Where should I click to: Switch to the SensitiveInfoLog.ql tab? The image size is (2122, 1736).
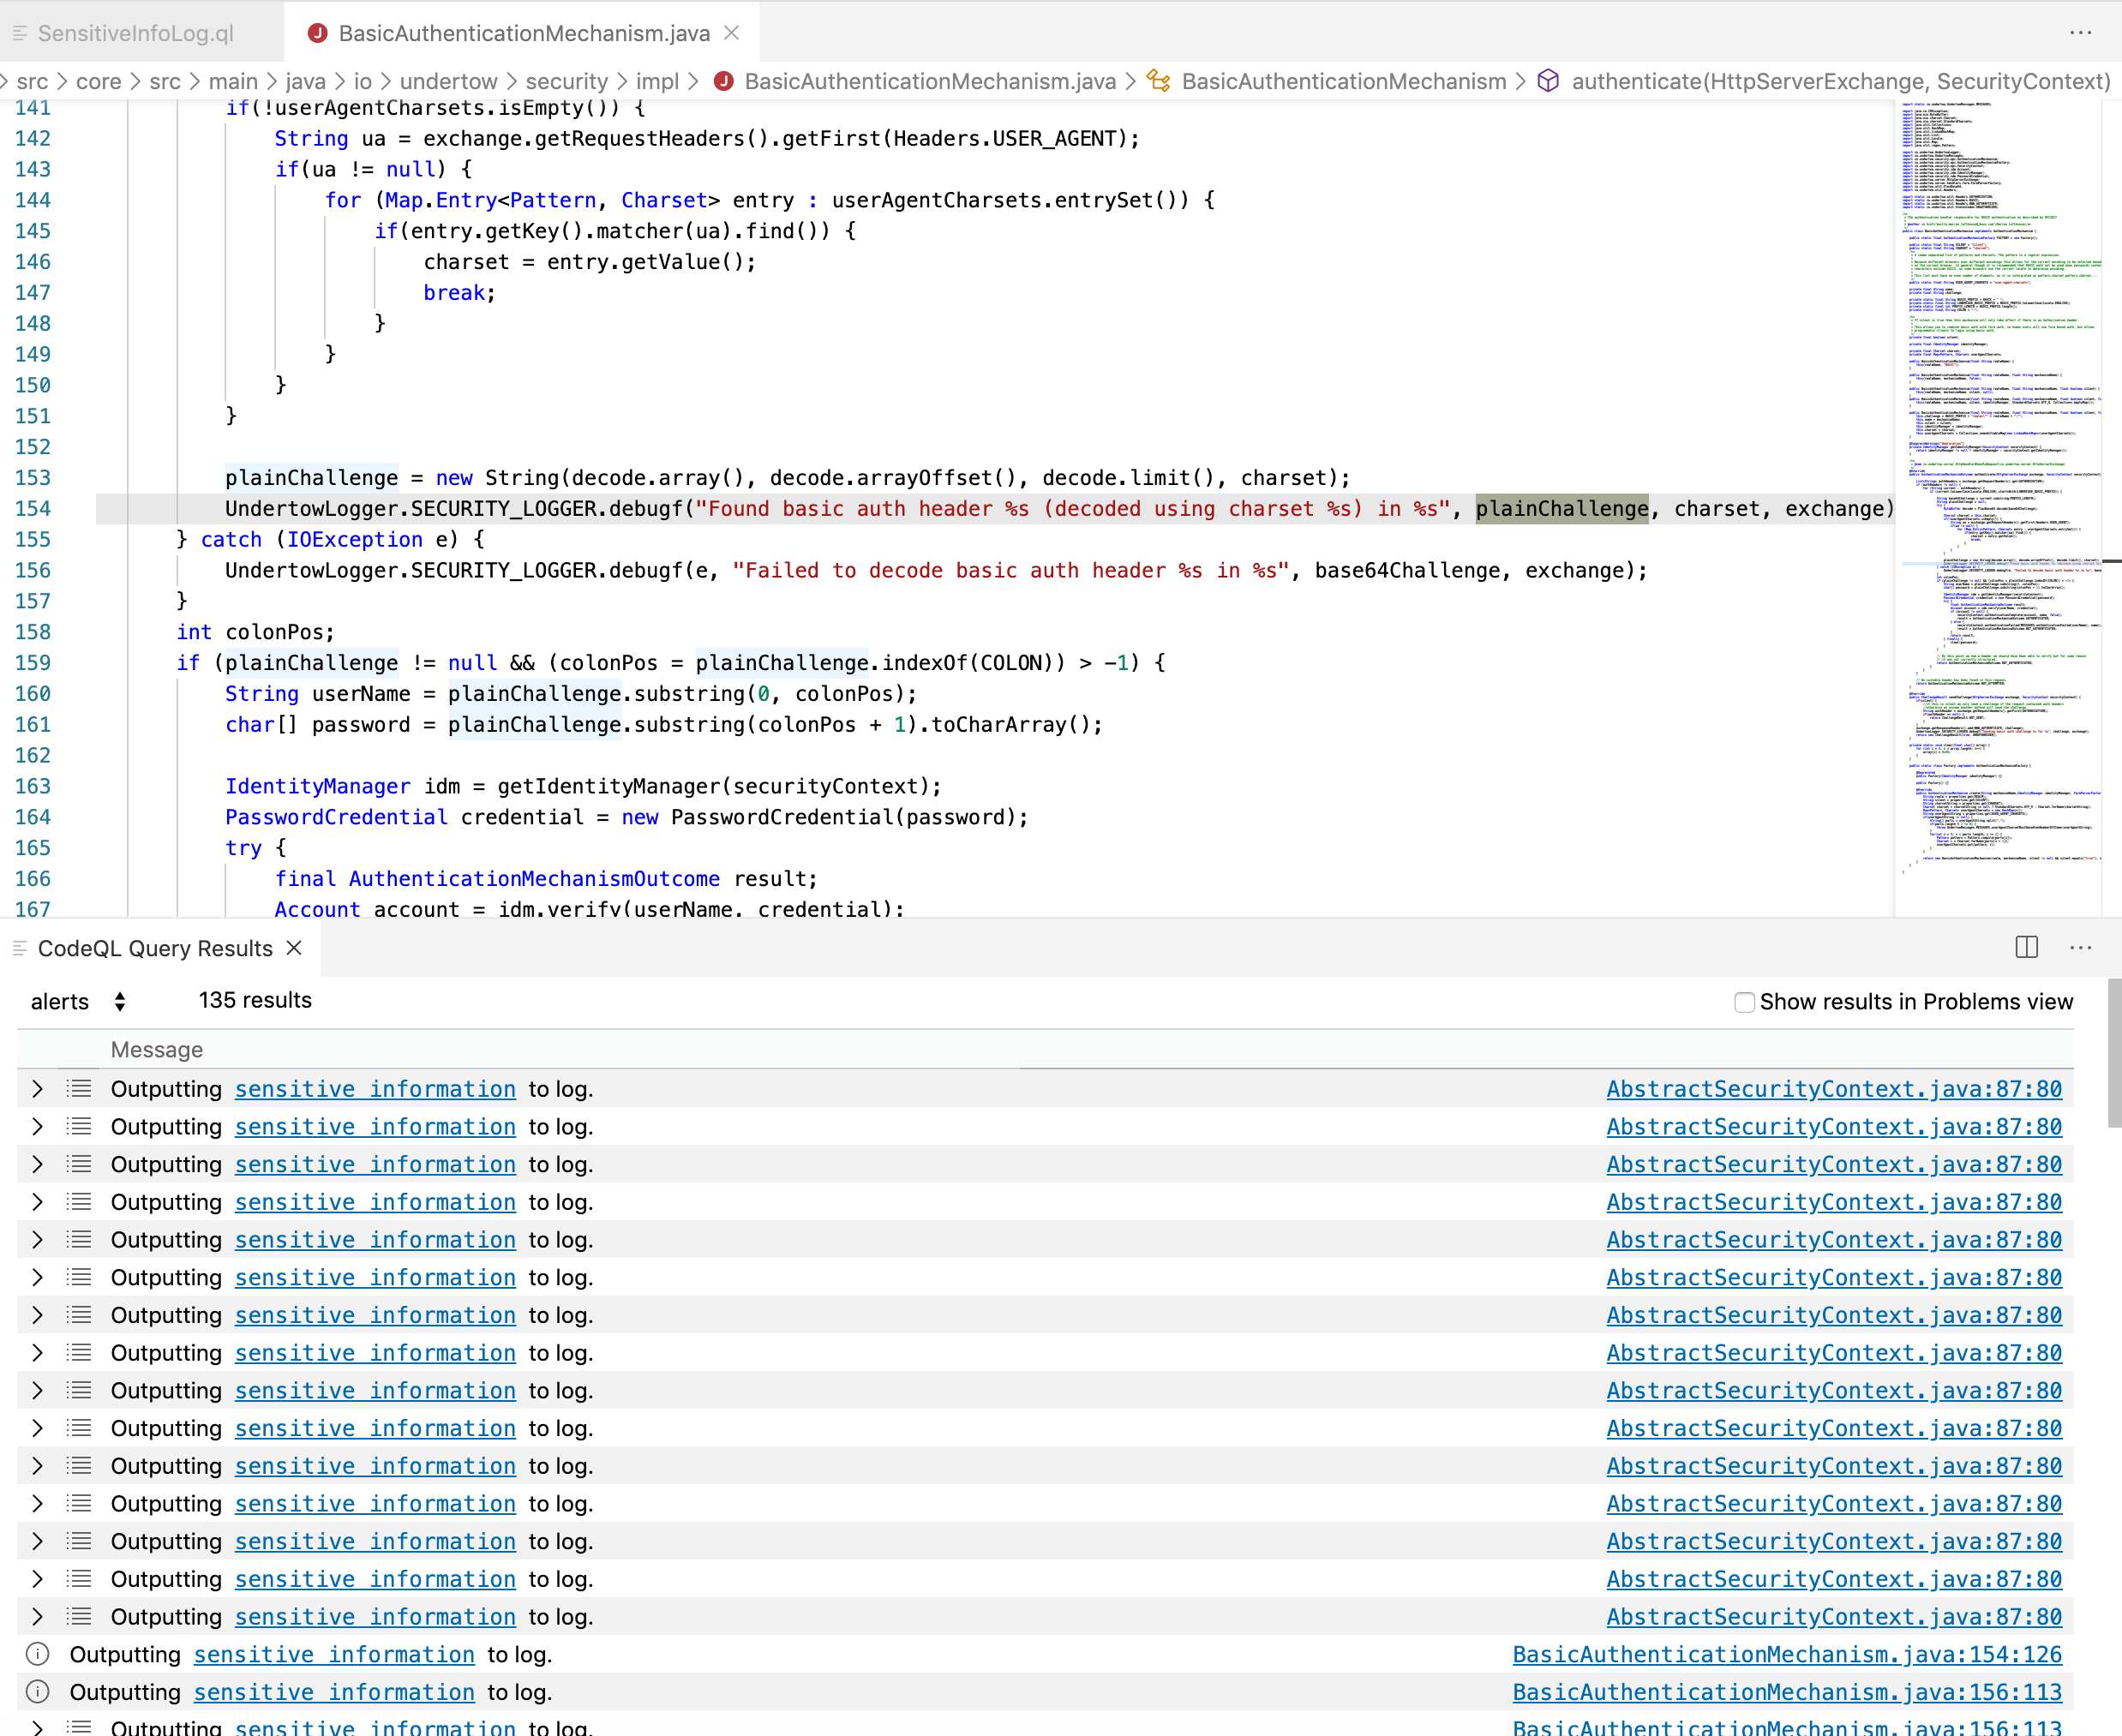[x=134, y=32]
